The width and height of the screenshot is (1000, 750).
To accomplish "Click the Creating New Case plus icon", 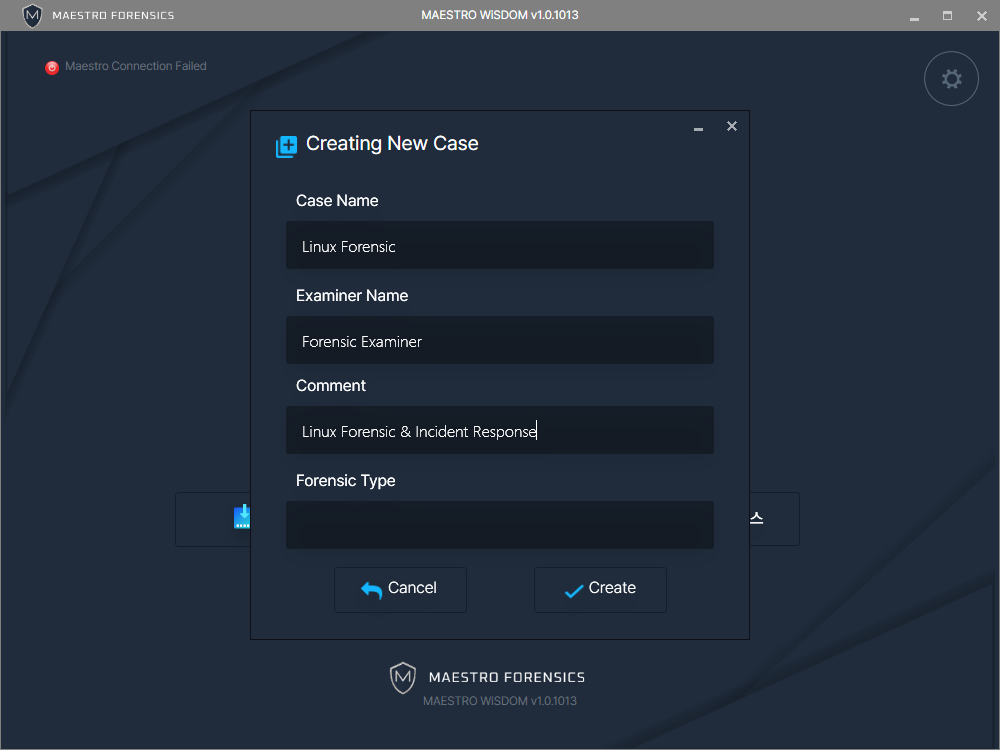I will (x=286, y=146).
